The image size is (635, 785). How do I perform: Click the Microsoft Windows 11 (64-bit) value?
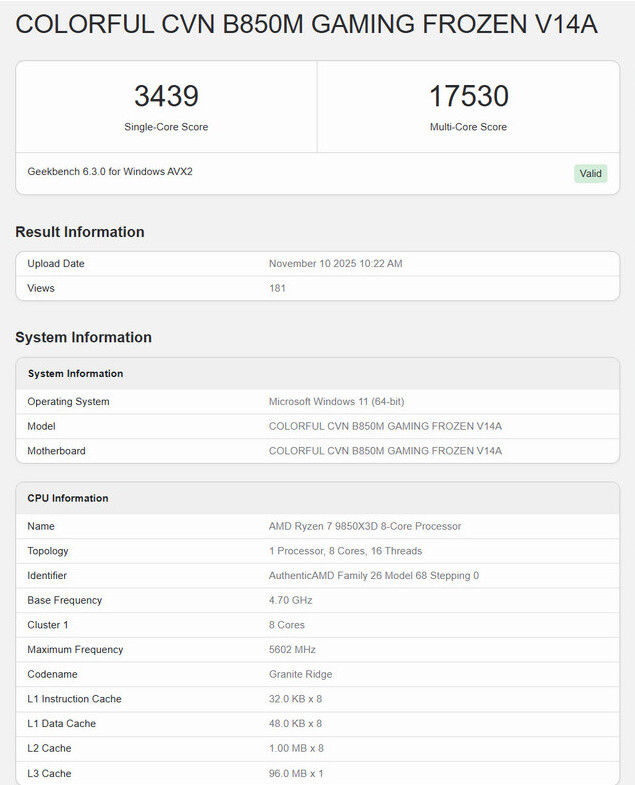tap(336, 402)
